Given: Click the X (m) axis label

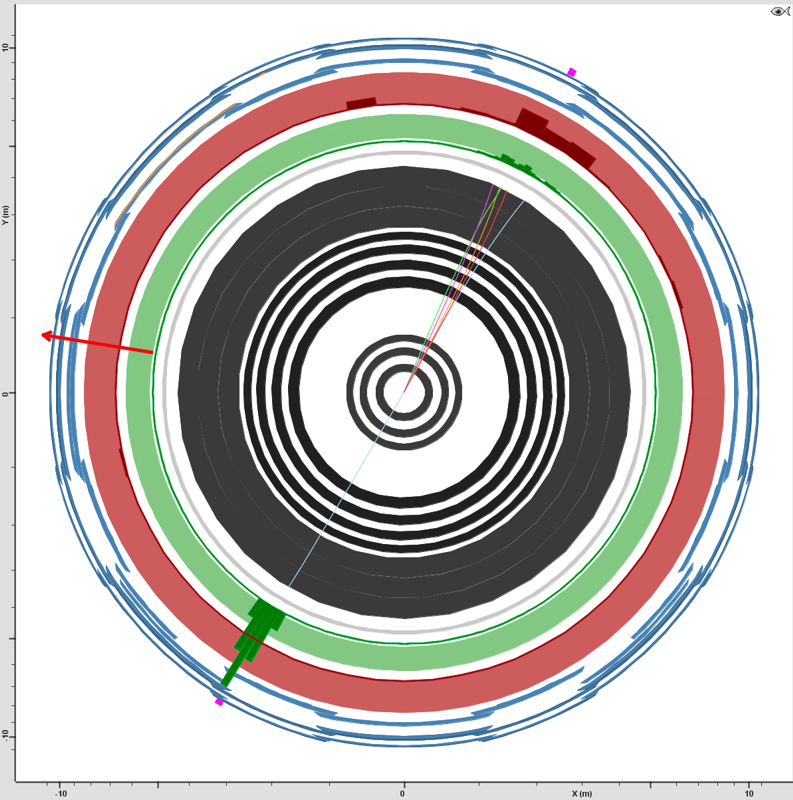Looking at the screenshot, I should point(581,793).
